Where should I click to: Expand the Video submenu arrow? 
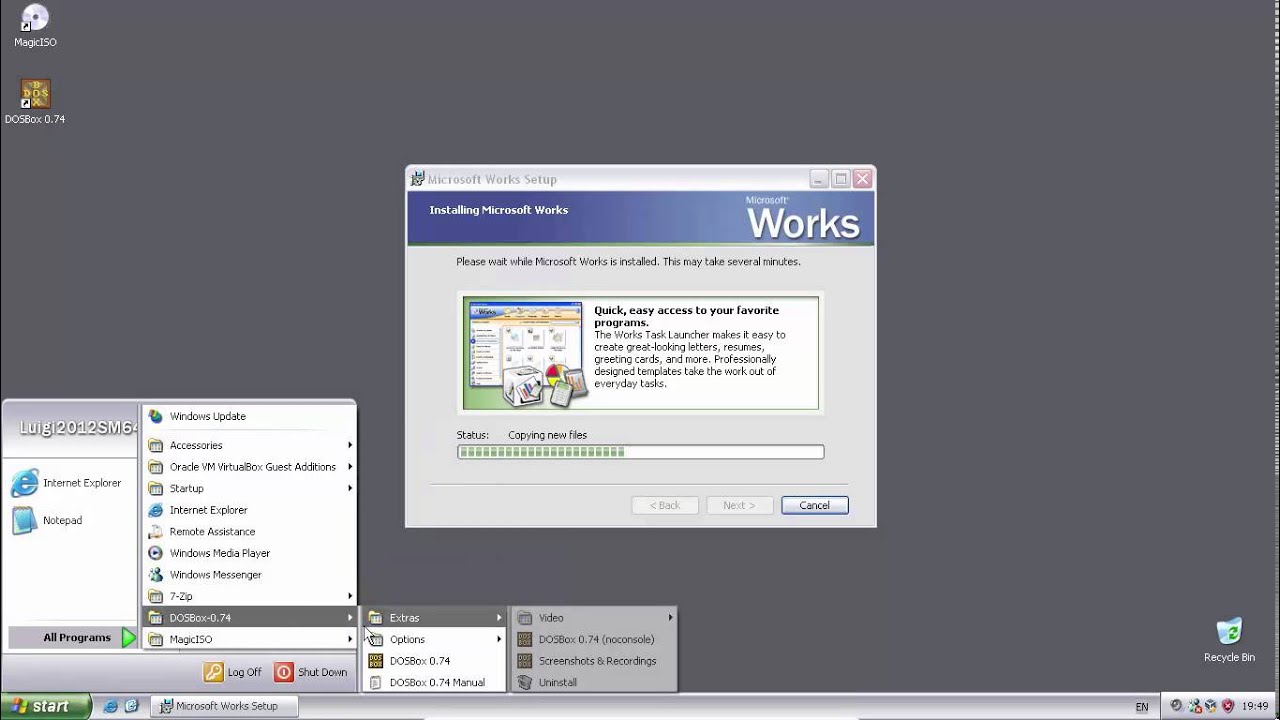click(x=671, y=618)
